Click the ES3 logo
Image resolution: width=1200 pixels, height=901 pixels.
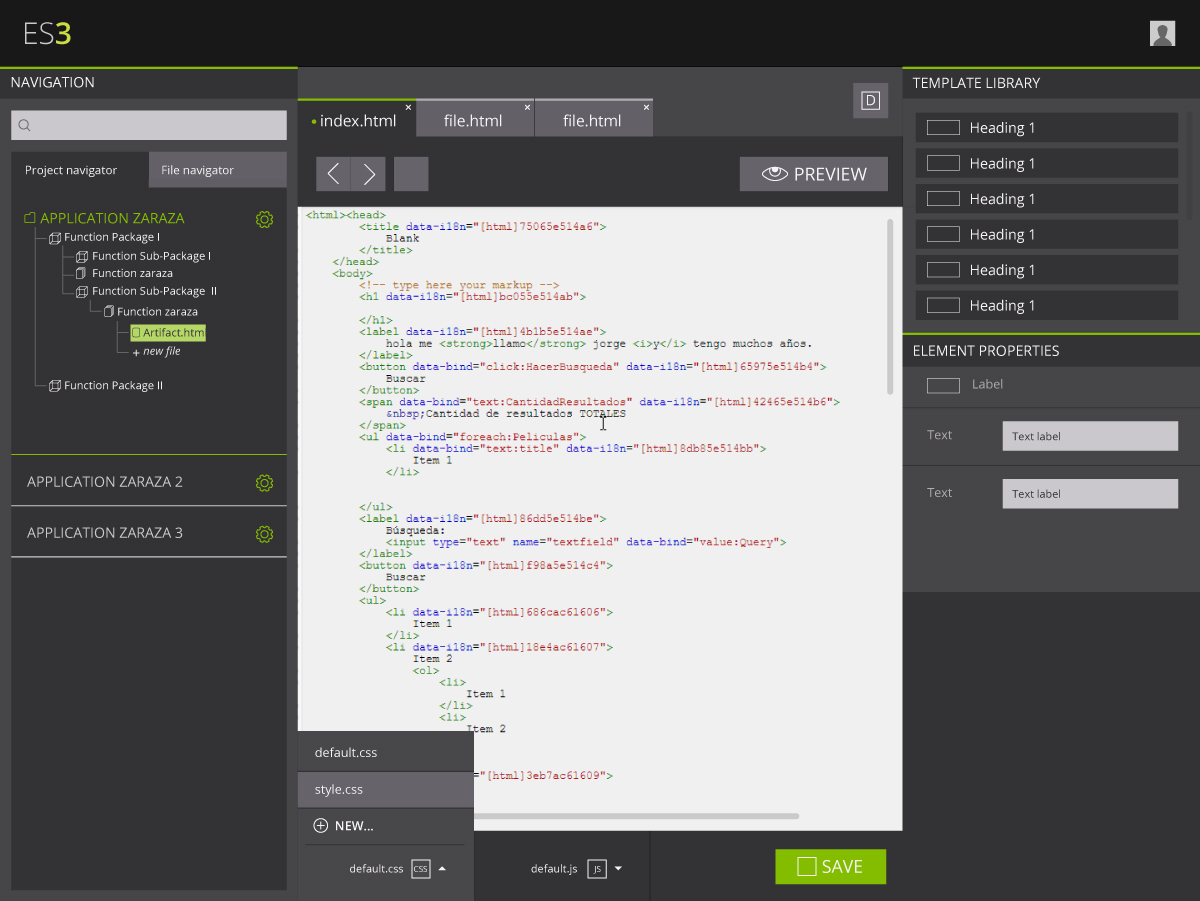(x=47, y=34)
